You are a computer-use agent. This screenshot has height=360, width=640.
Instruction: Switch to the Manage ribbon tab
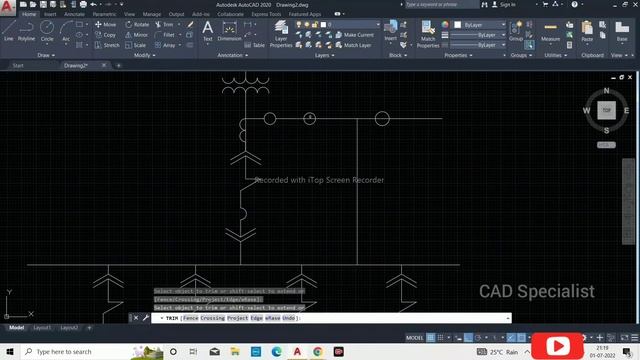pyautogui.click(x=152, y=14)
